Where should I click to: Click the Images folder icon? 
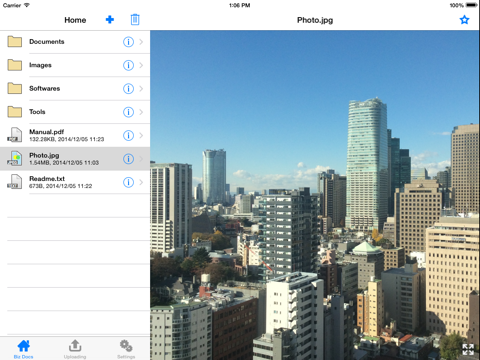15,65
